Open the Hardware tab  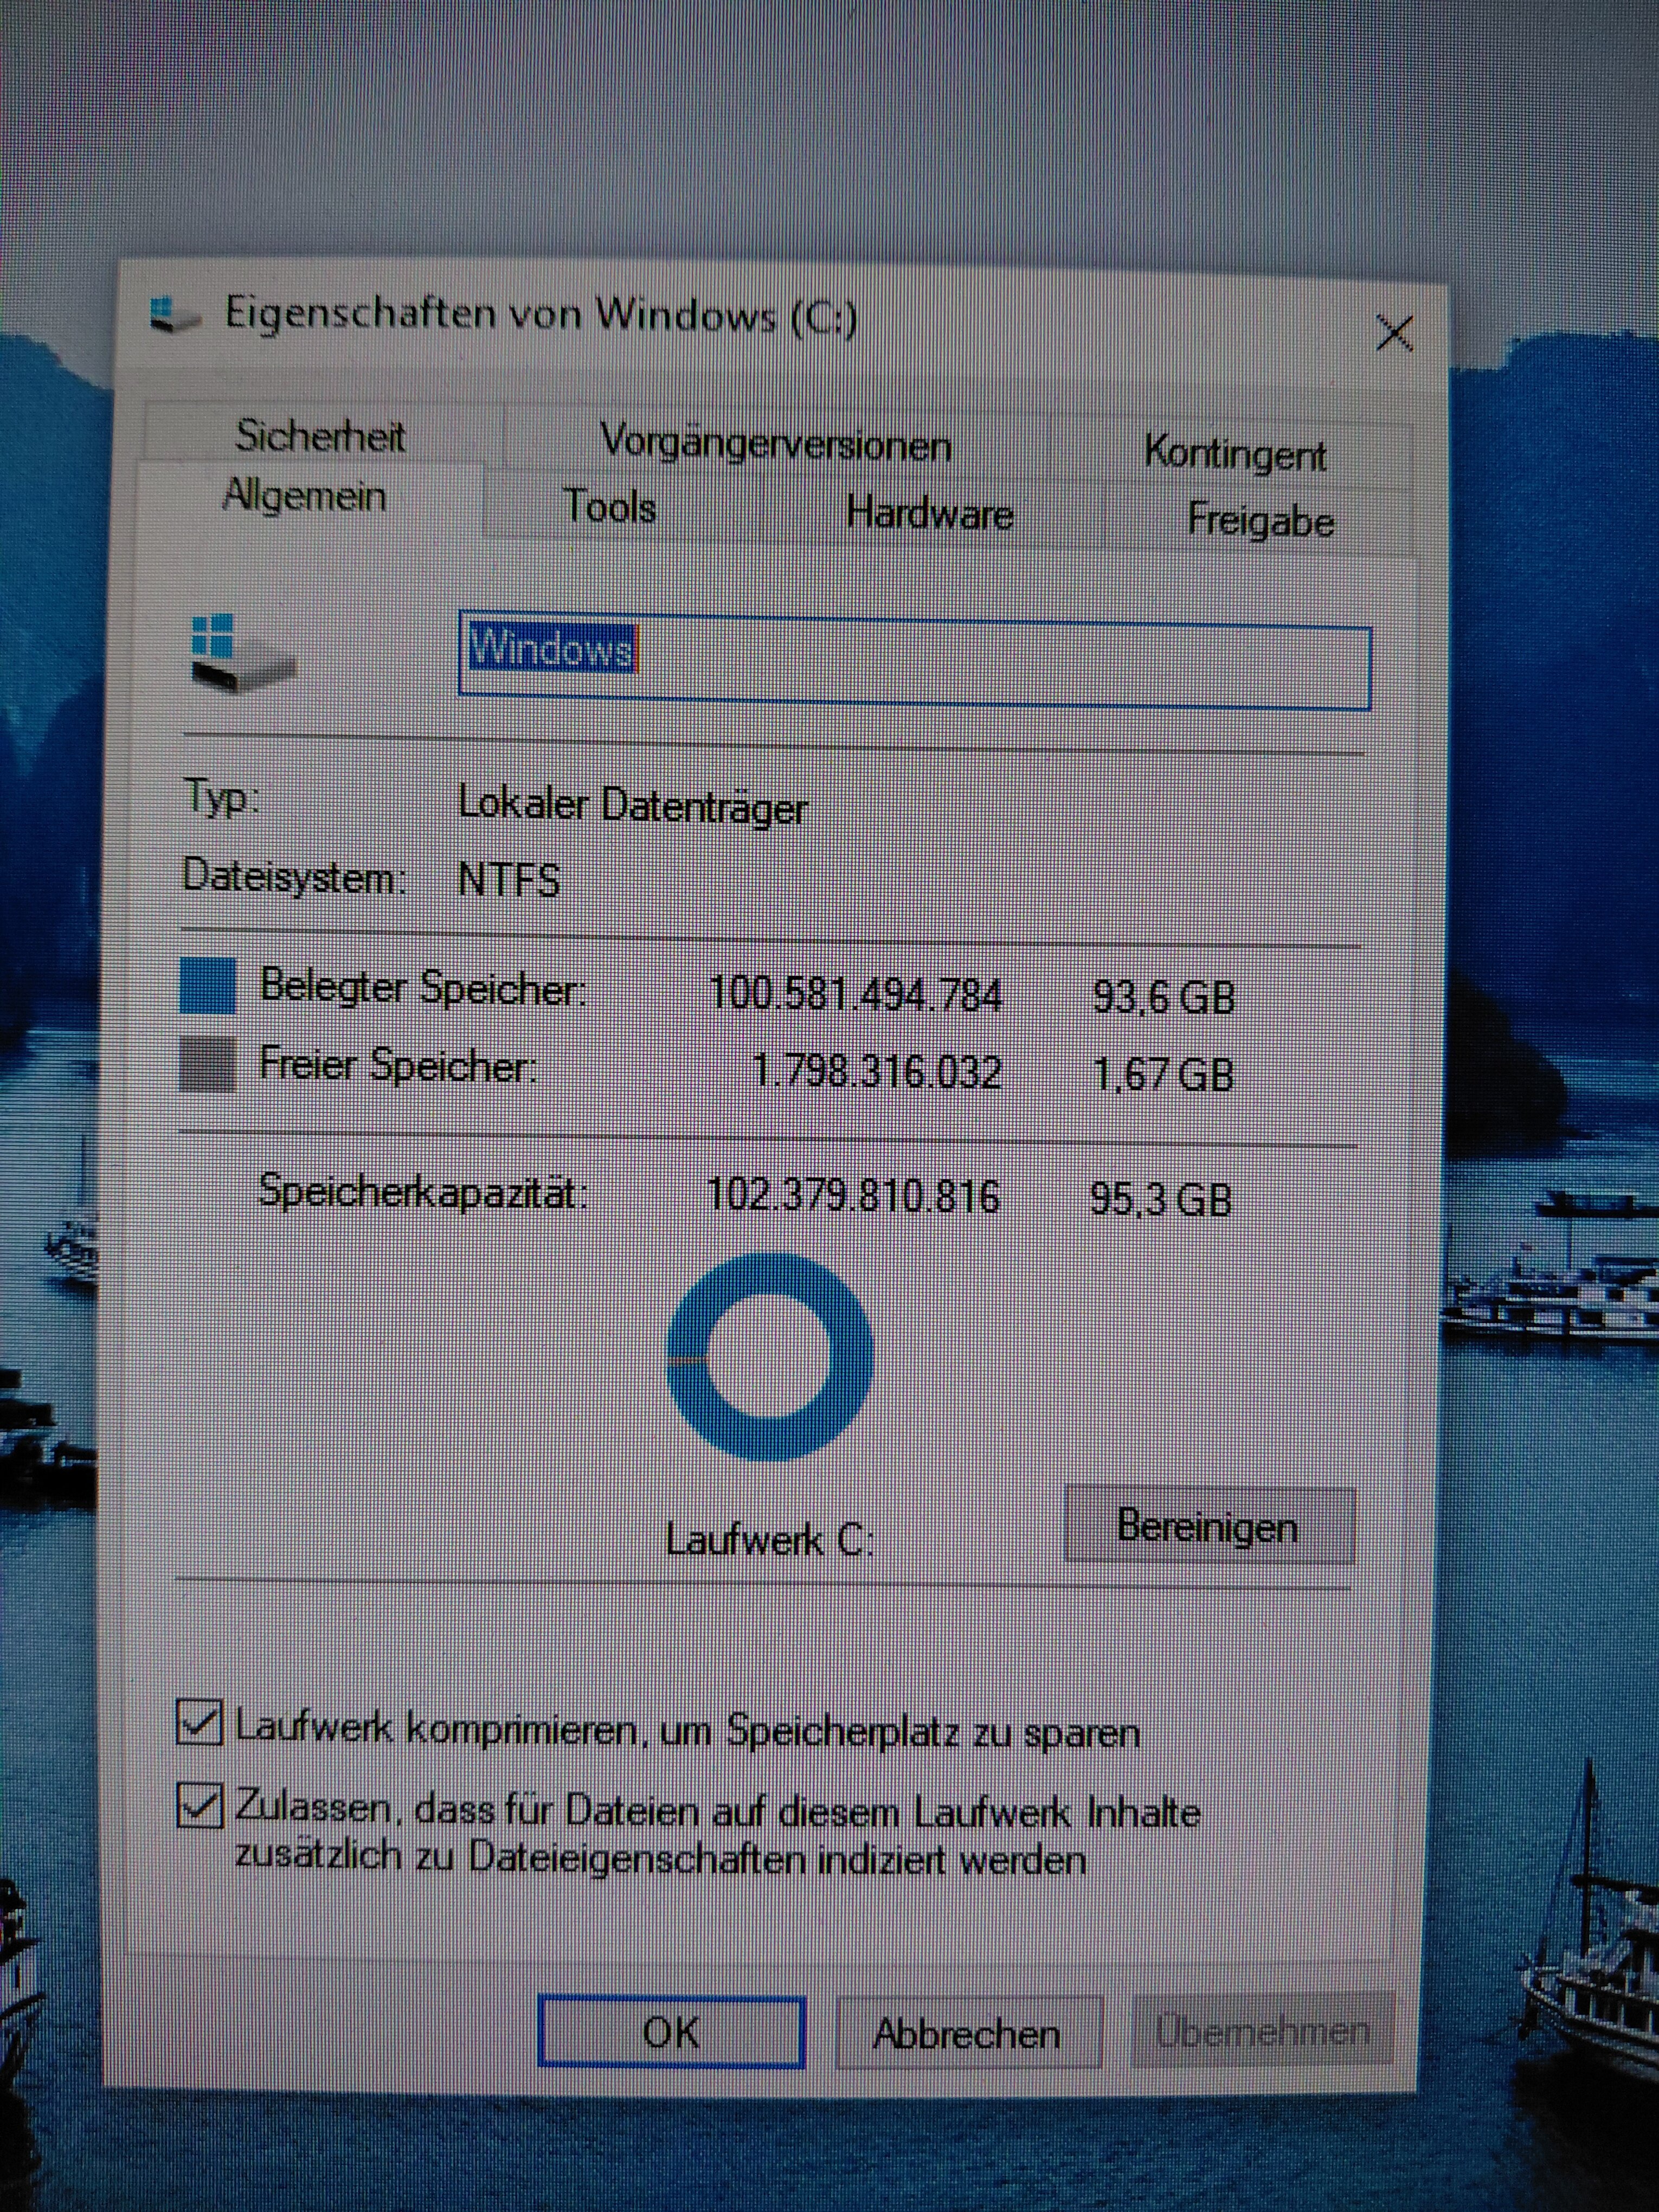(929, 514)
